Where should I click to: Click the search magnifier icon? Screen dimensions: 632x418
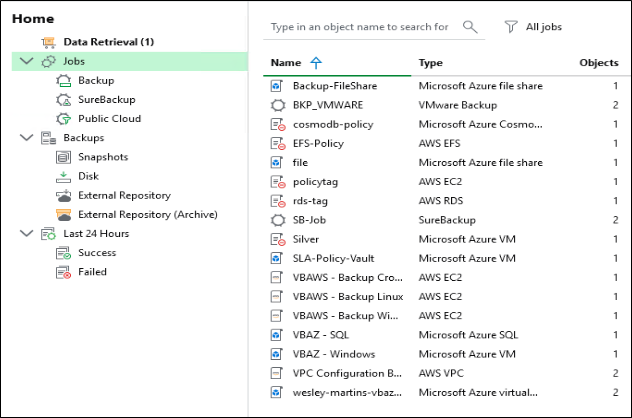pyautogui.click(x=470, y=26)
